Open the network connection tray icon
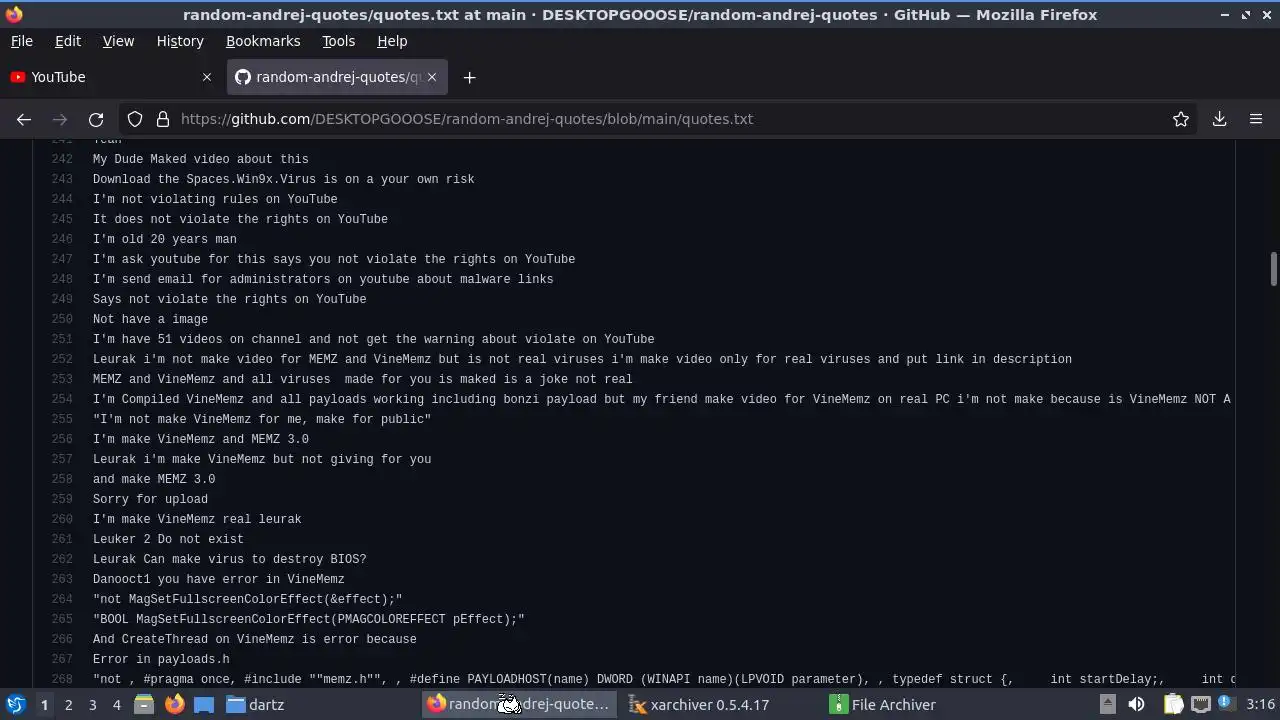This screenshot has height=720, width=1280. pos(1200,705)
